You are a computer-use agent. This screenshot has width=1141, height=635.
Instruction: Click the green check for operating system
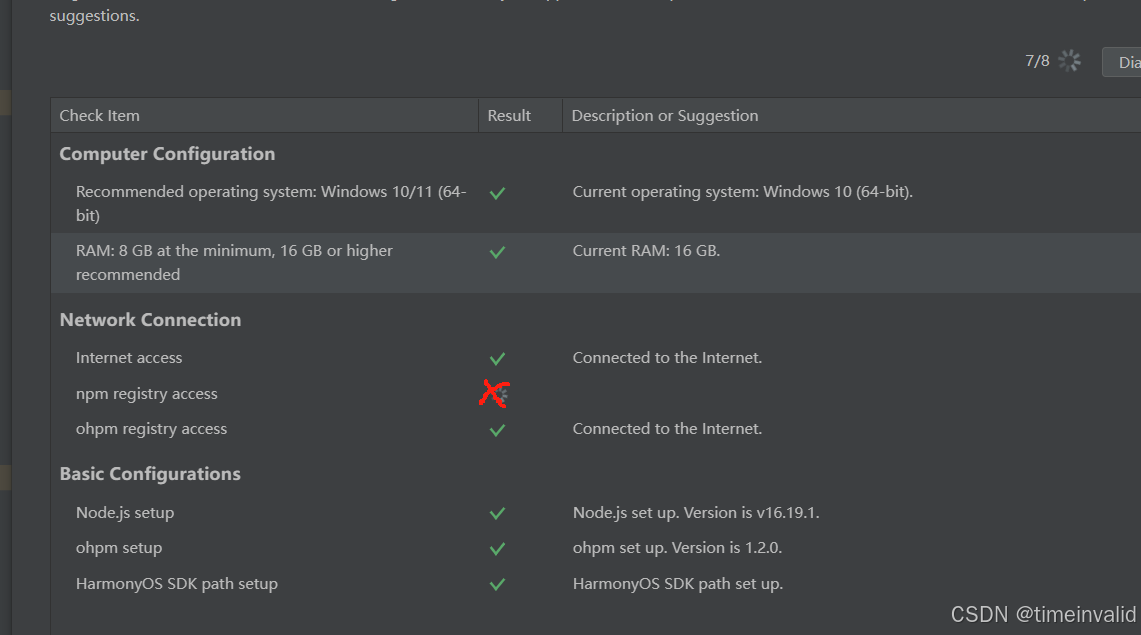click(497, 193)
